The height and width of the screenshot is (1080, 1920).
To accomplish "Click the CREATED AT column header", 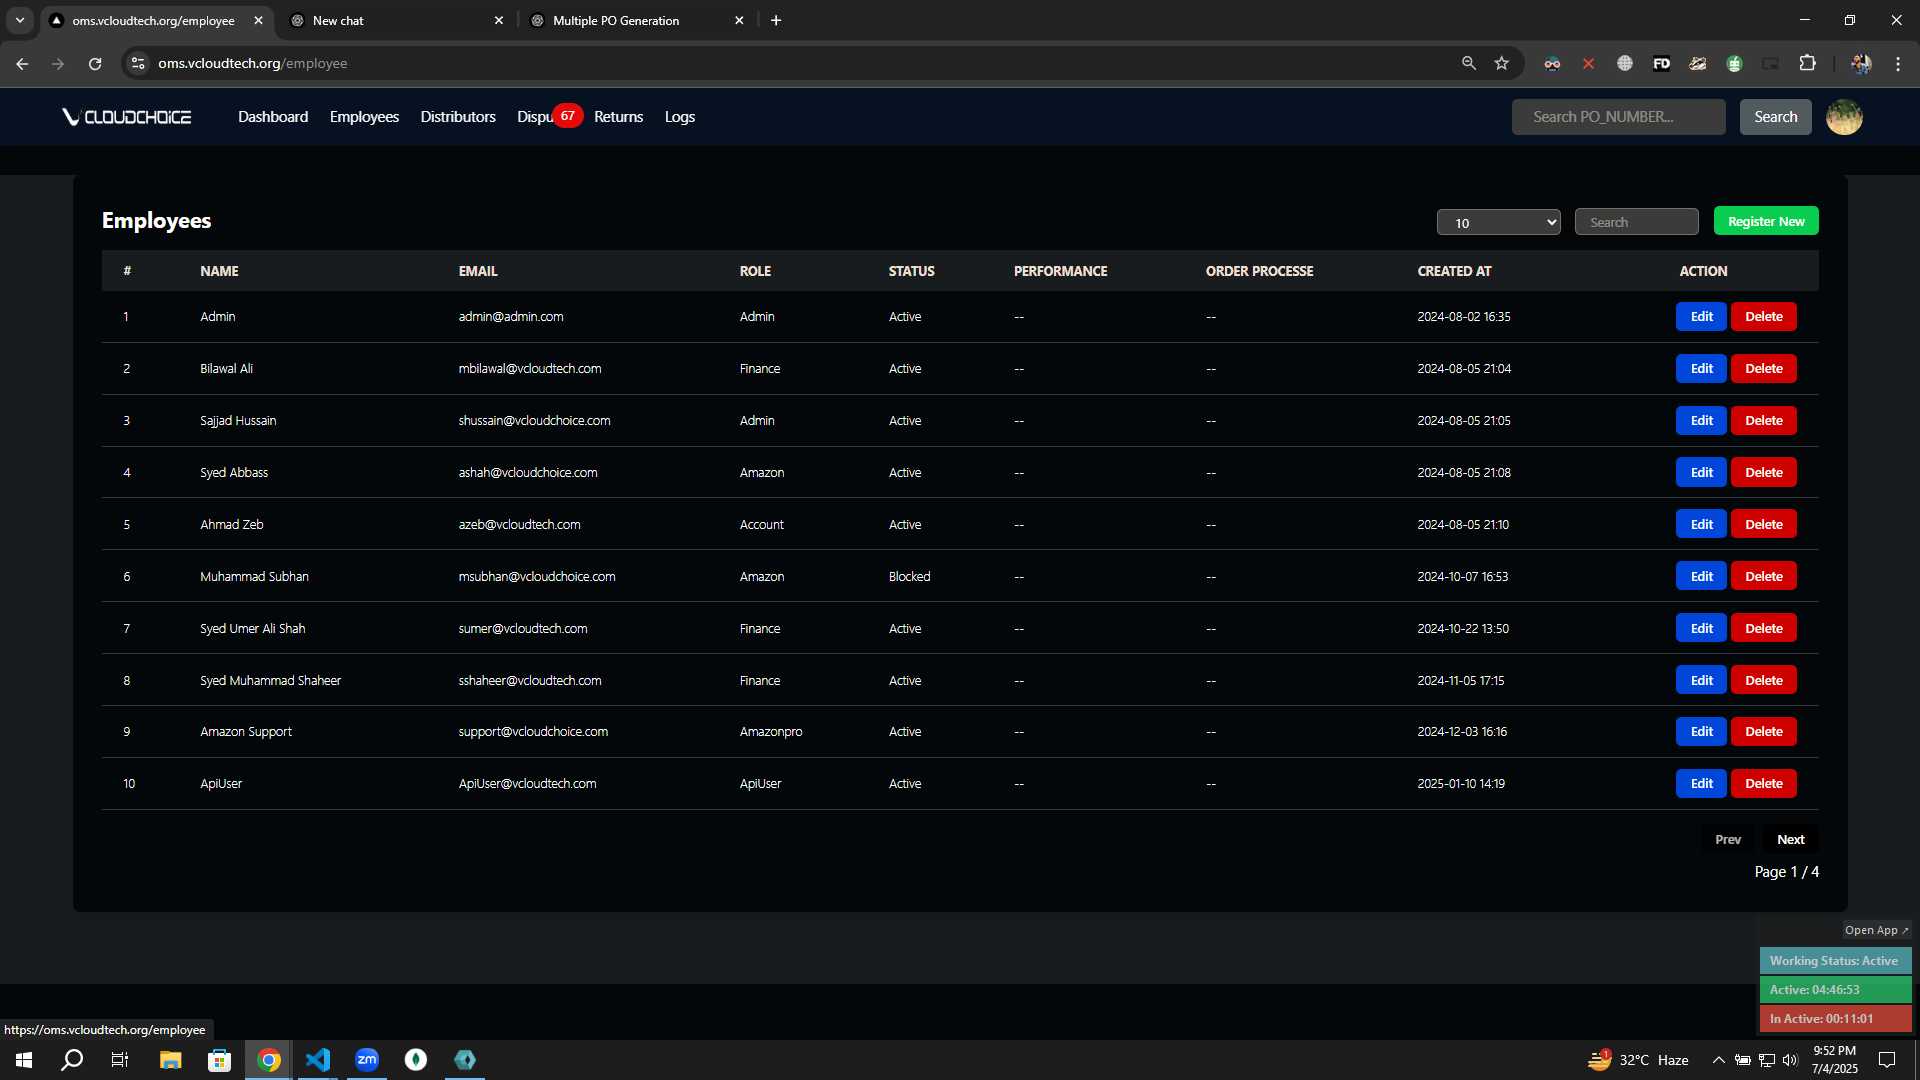I will pyautogui.click(x=1454, y=271).
